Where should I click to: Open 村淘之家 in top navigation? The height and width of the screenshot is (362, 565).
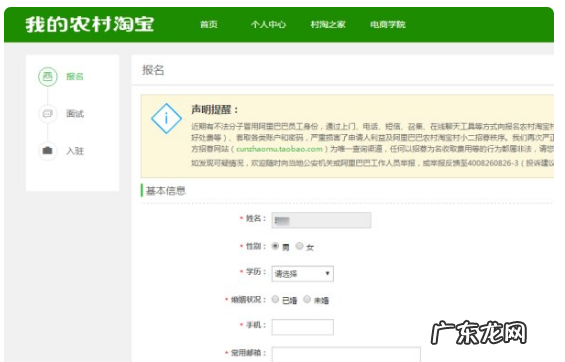tap(328, 24)
